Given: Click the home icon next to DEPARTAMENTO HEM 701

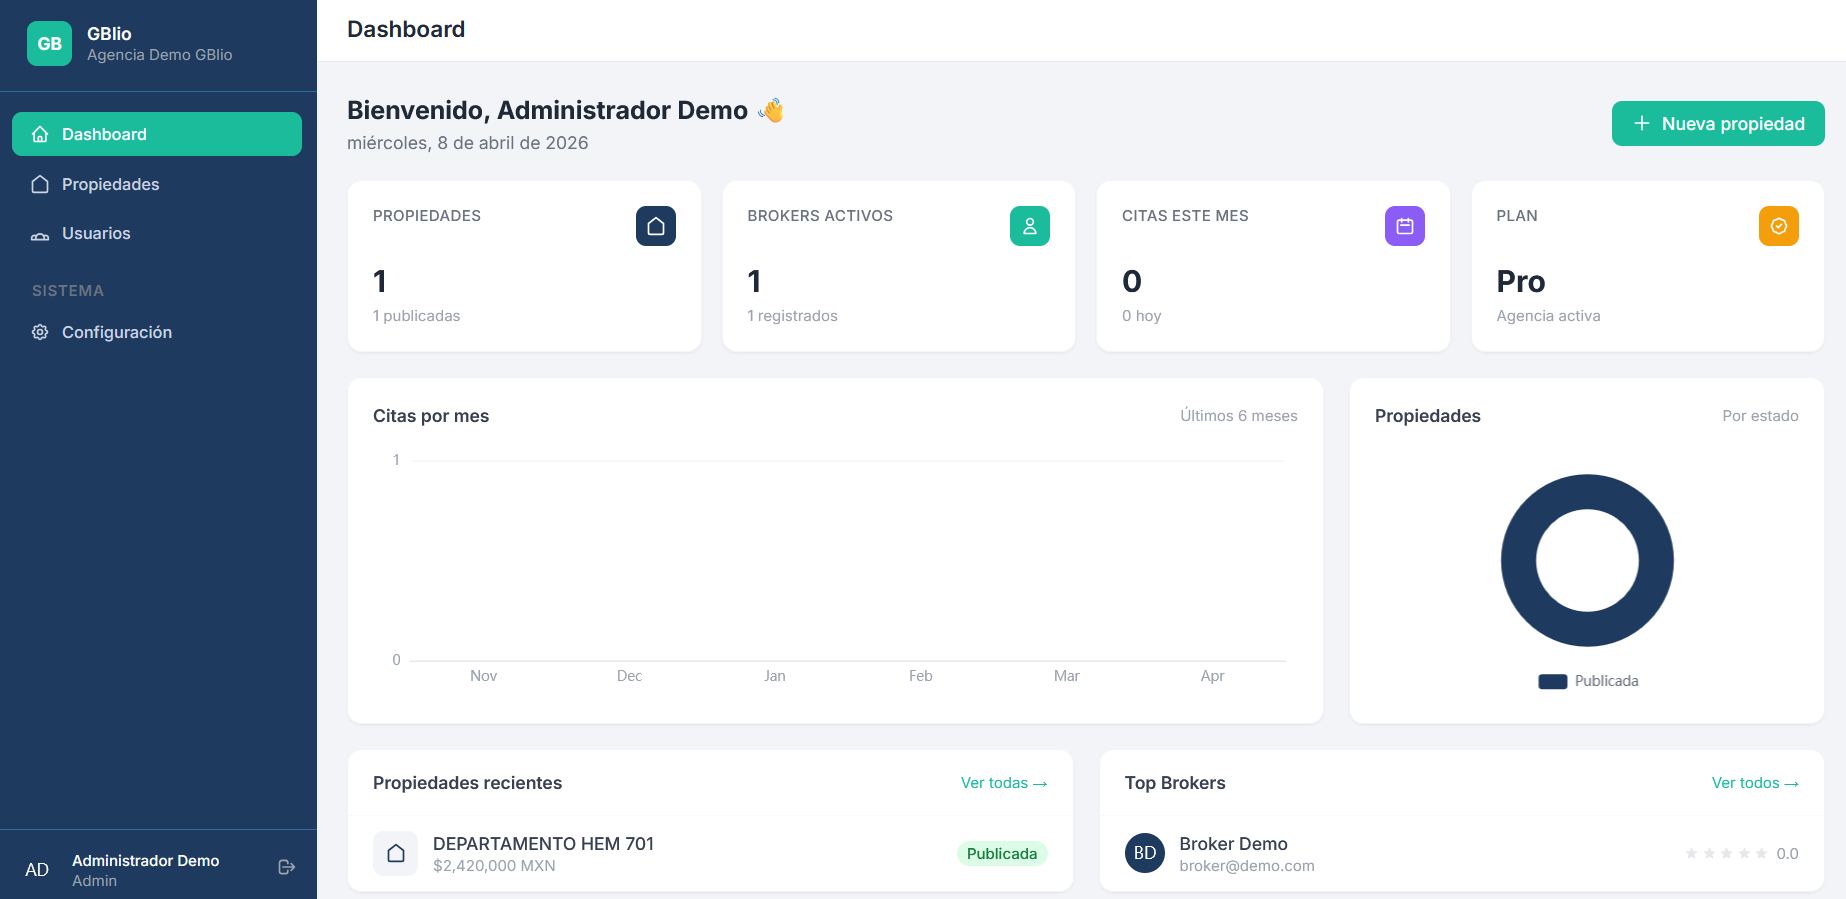Looking at the screenshot, I should [x=396, y=854].
